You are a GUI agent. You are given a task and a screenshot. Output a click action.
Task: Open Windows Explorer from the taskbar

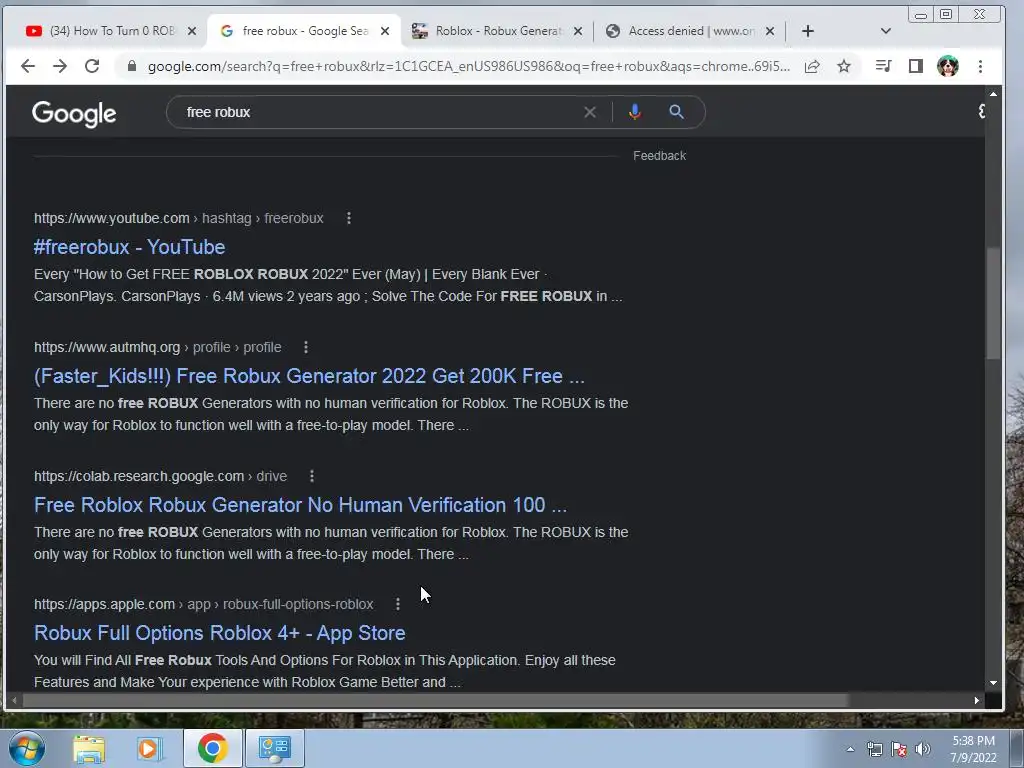pyautogui.click(x=89, y=748)
